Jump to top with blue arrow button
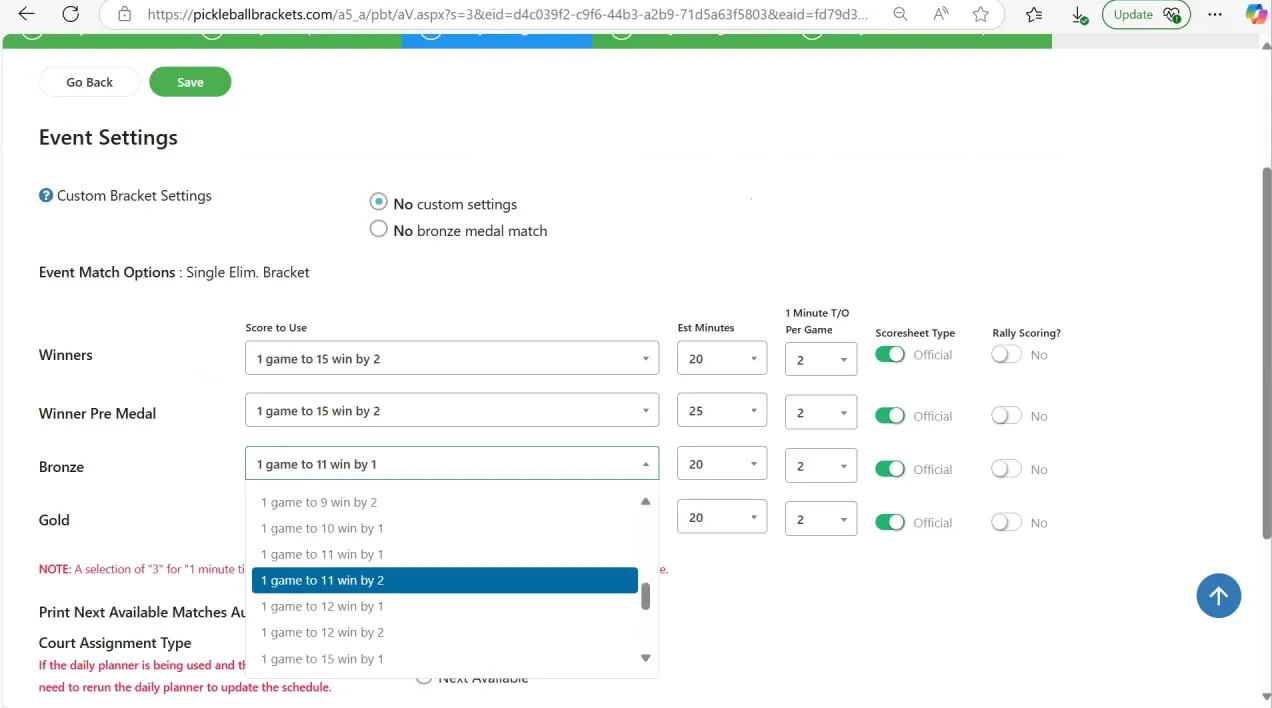Image resolution: width=1272 pixels, height=708 pixels. pyautogui.click(x=1218, y=596)
